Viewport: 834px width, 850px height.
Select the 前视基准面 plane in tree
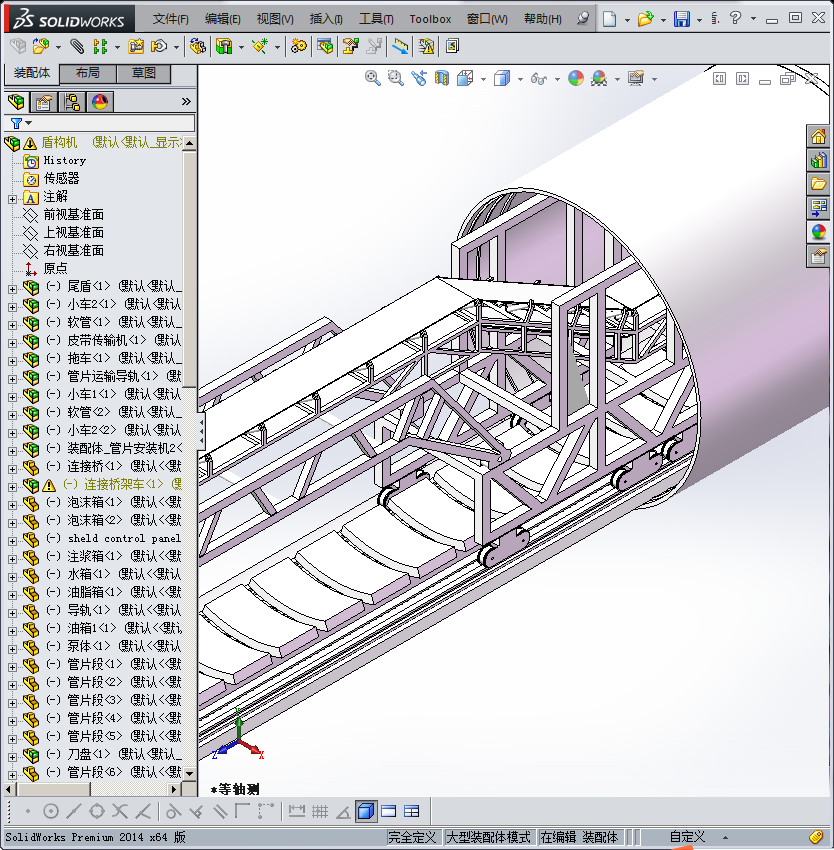tap(73, 215)
